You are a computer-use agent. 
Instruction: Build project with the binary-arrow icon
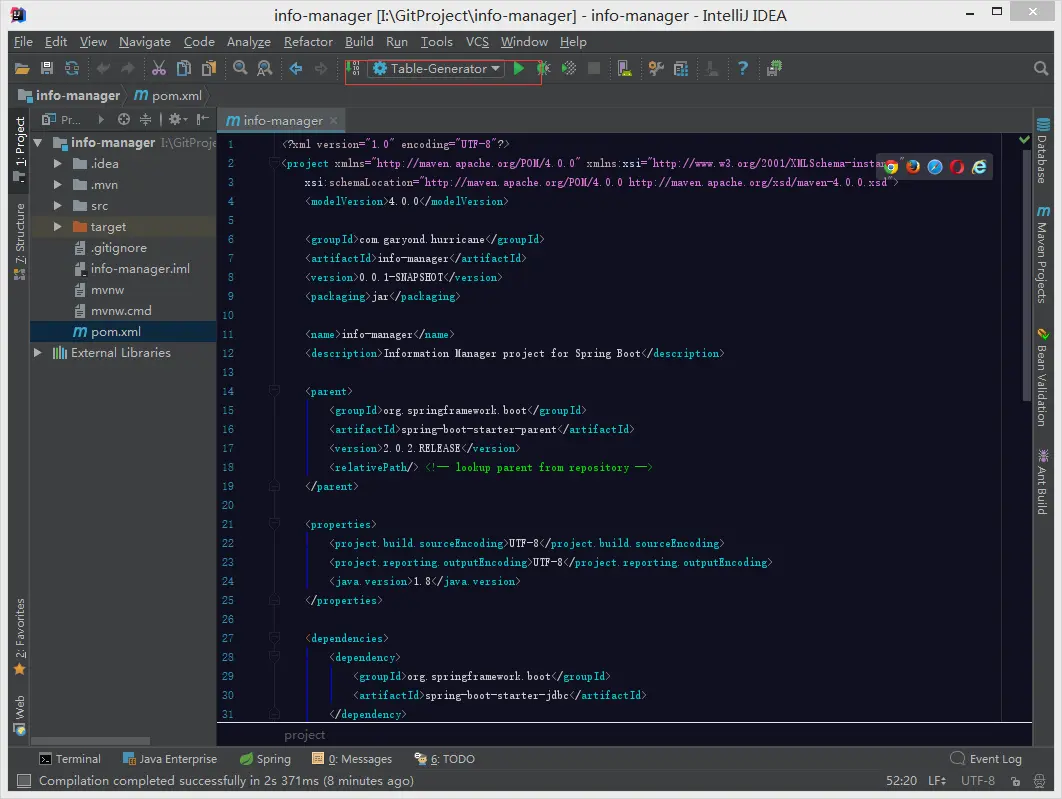click(x=353, y=68)
